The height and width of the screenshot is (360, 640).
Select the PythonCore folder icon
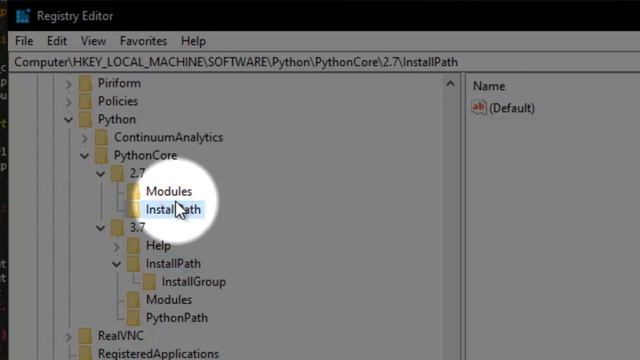[102, 155]
